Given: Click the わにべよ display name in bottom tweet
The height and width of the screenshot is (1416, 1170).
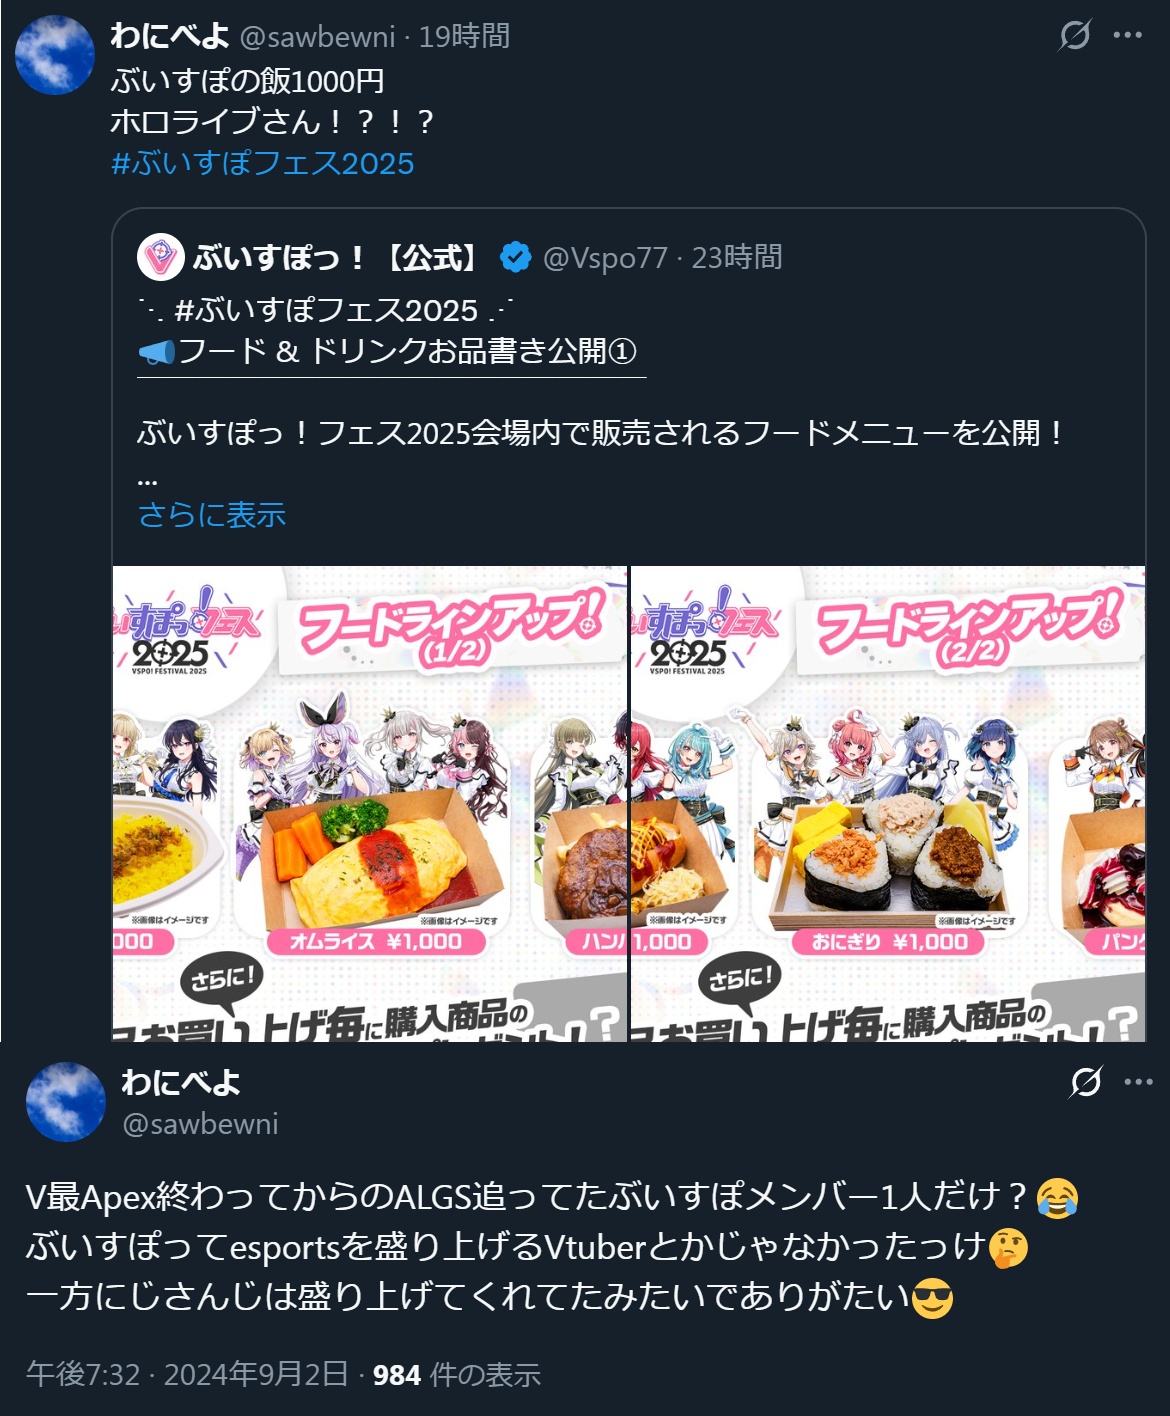Looking at the screenshot, I should click(181, 1082).
